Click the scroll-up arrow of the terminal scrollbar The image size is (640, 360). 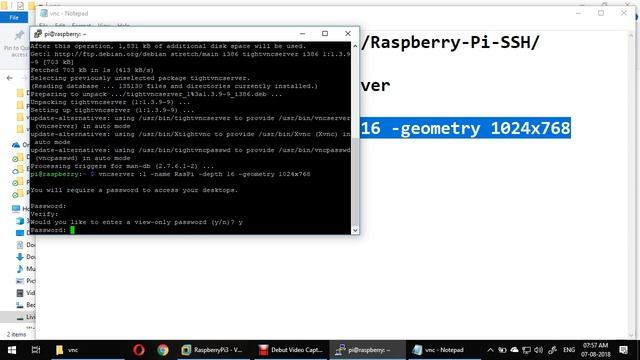pyautogui.click(x=355, y=46)
